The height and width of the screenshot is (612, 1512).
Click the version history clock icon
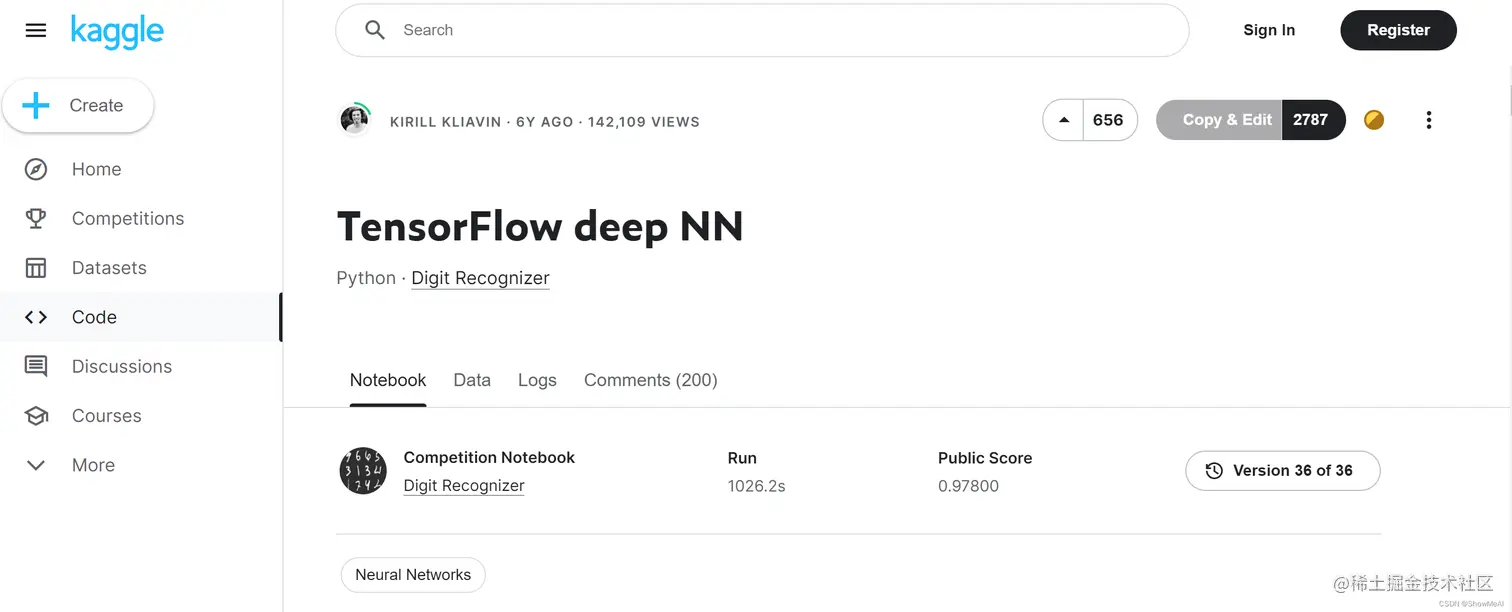tap(1214, 471)
